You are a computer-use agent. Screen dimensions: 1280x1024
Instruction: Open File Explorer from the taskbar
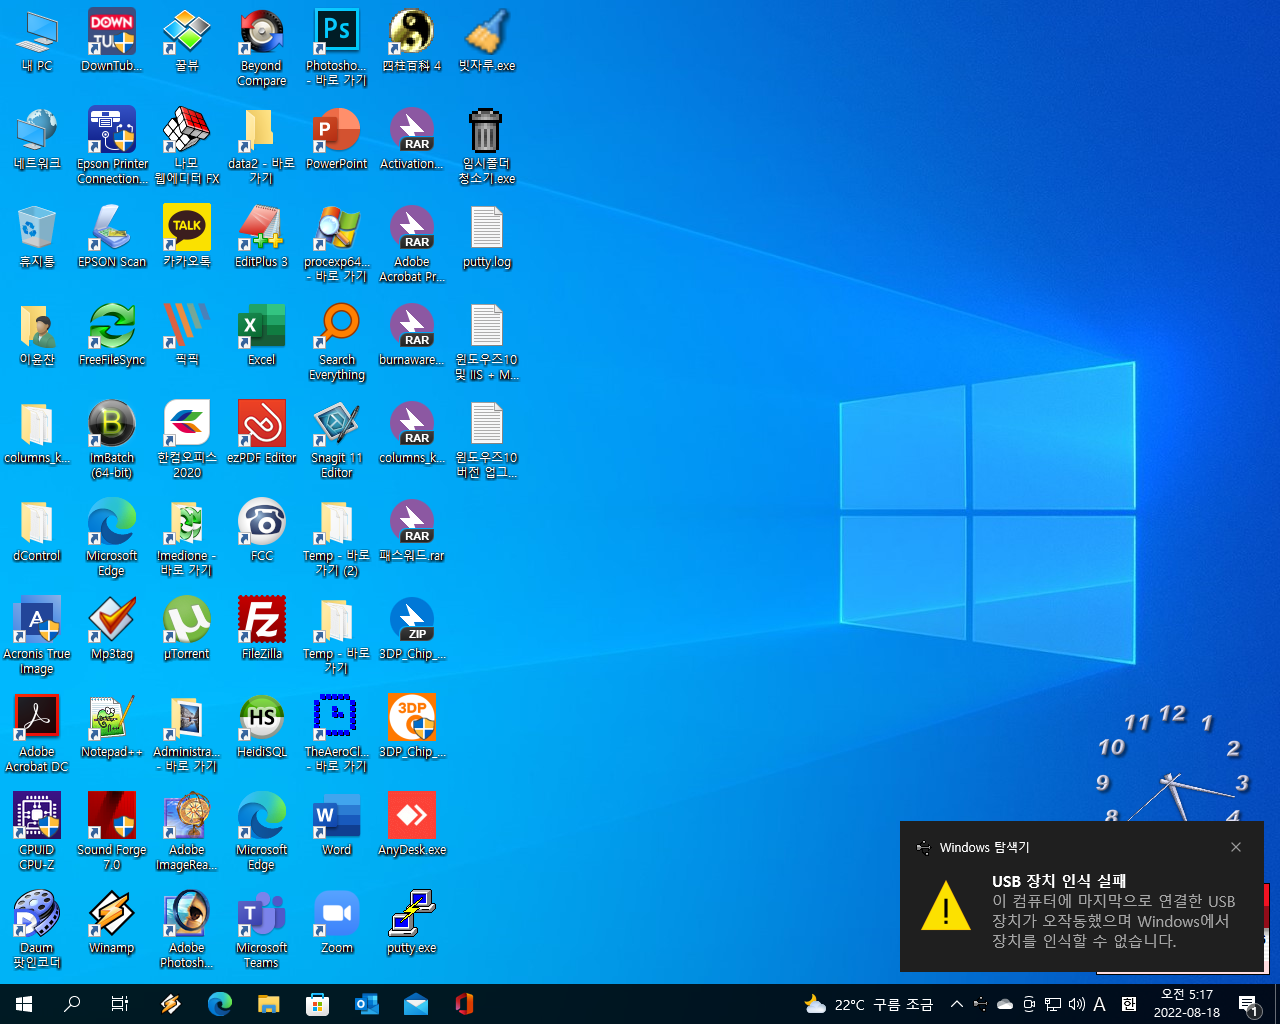click(x=268, y=1004)
